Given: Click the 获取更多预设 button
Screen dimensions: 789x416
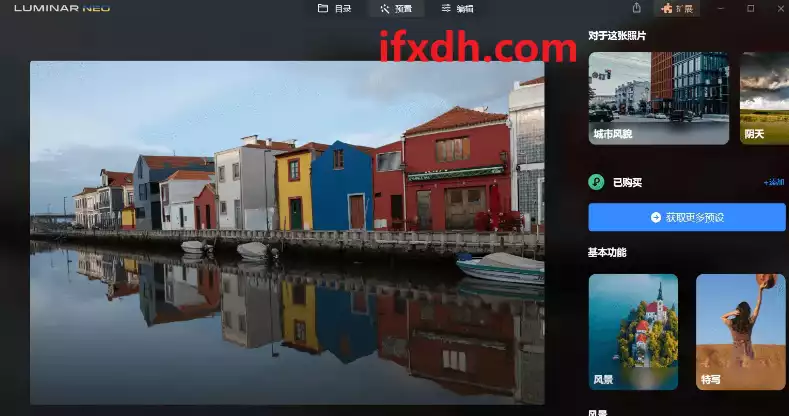Looking at the screenshot, I should pos(686,217).
